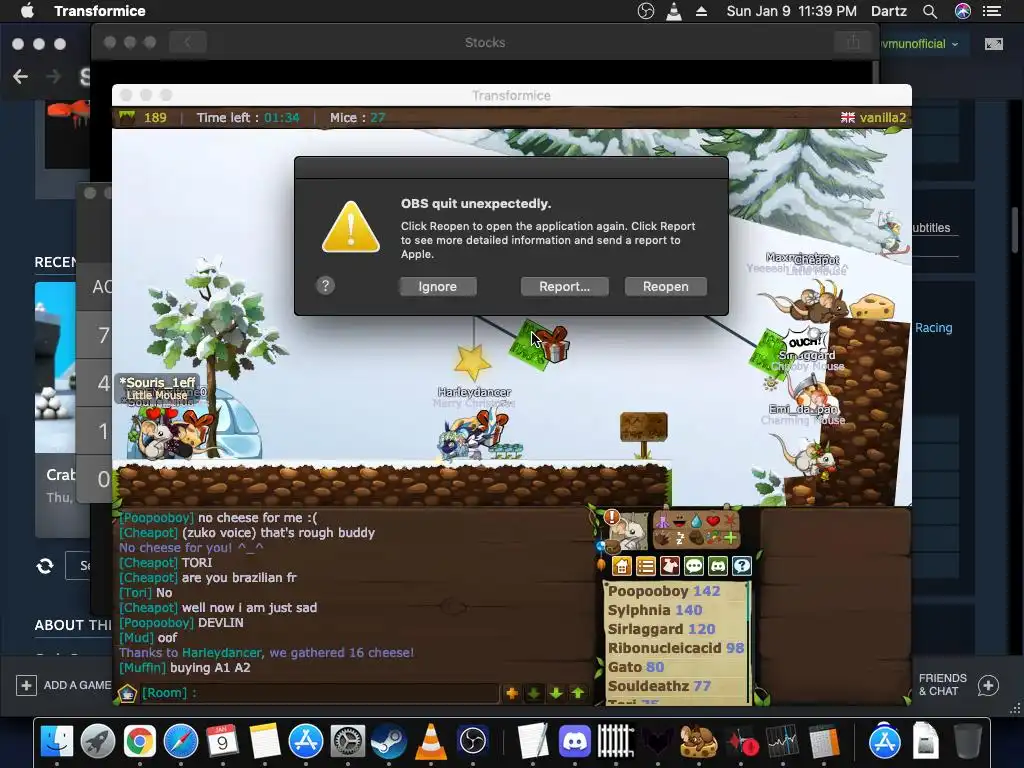
Task: Open the vmunofficial account dropdown in Steam
Action: coord(918,44)
